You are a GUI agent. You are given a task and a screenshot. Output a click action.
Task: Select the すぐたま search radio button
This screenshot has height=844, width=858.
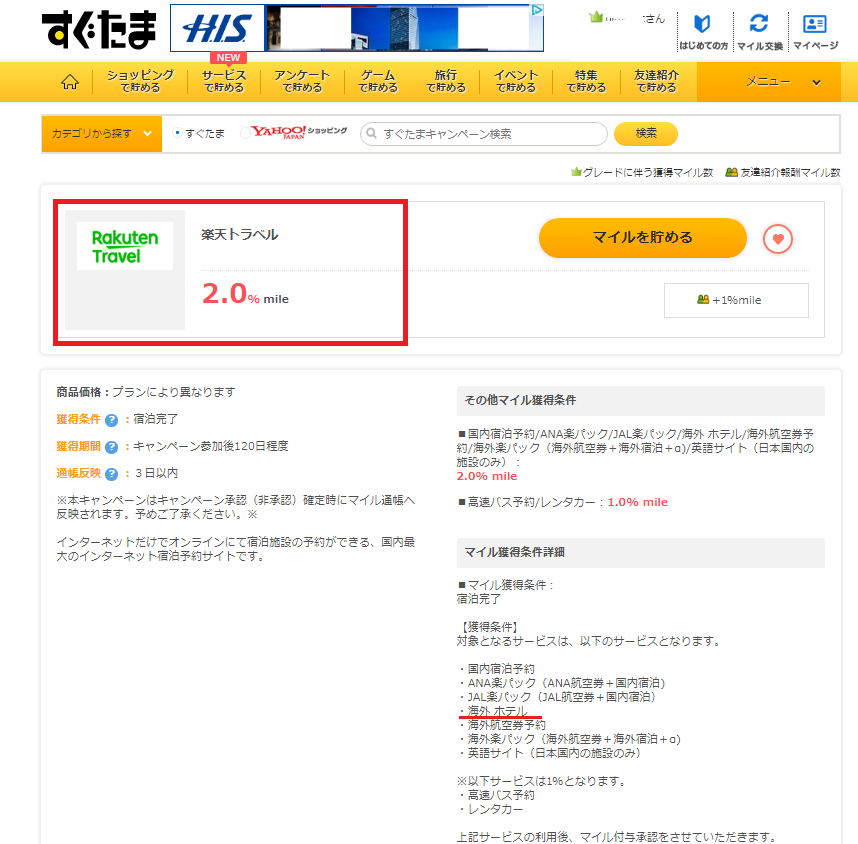(177, 133)
